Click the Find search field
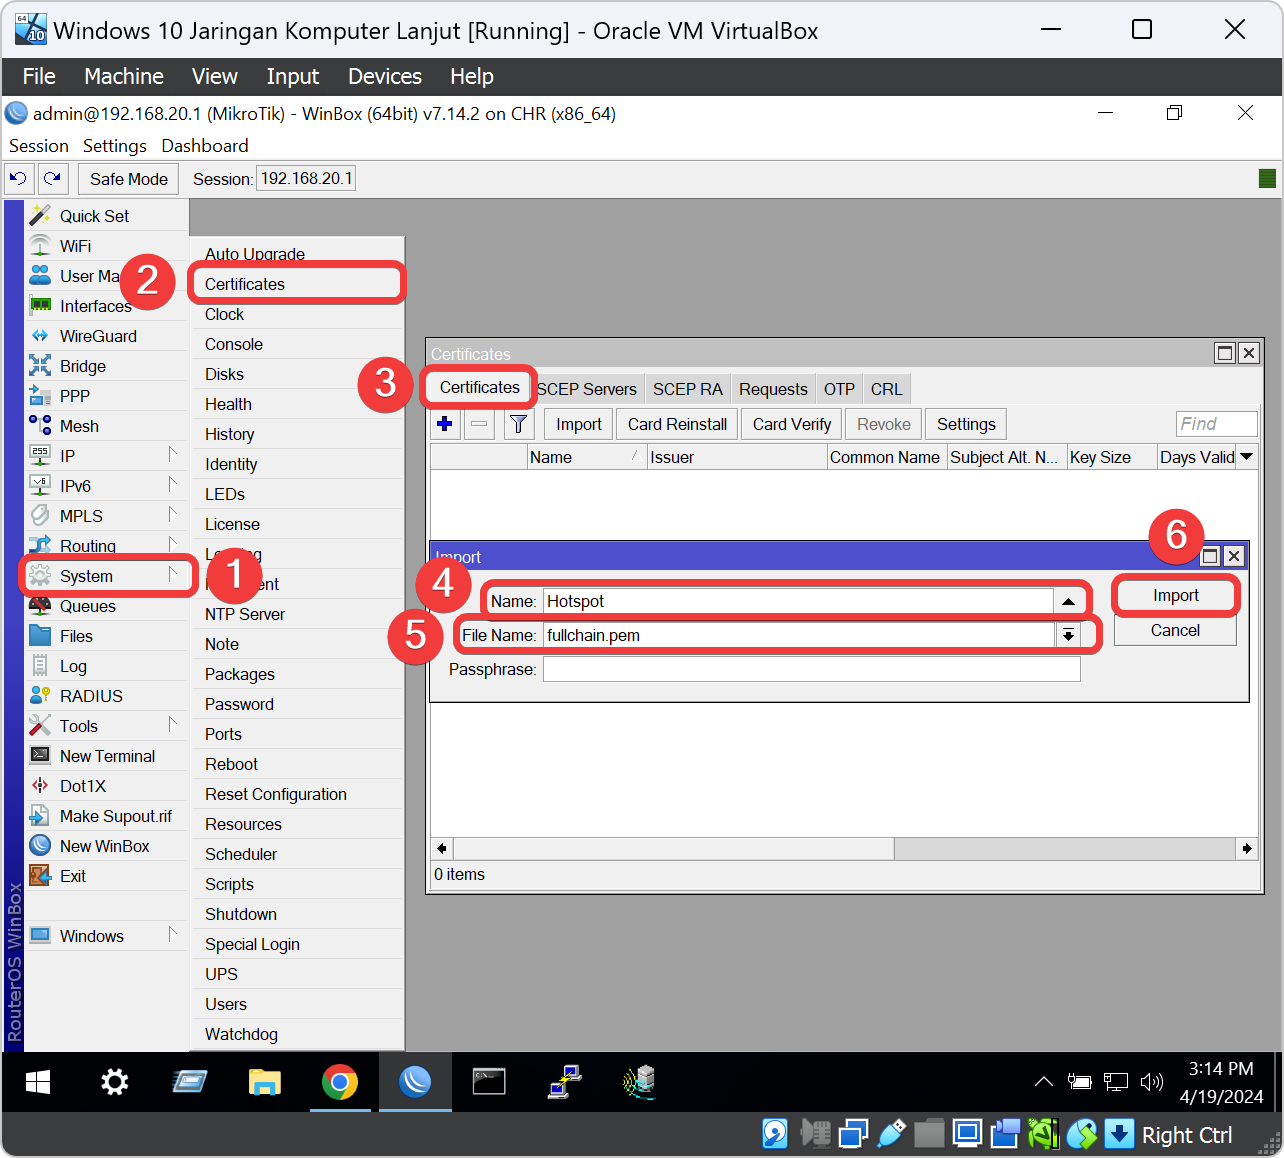1284x1158 pixels. coord(1216,424)
